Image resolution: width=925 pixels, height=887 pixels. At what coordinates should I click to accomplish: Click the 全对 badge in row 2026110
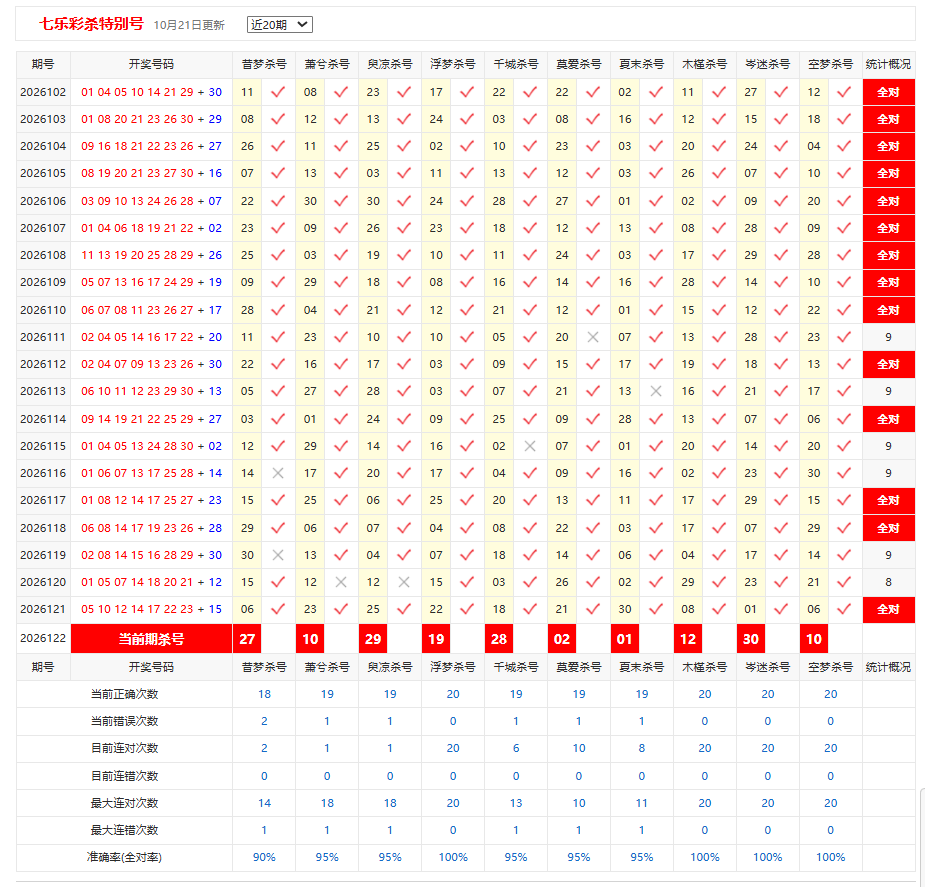888,310
